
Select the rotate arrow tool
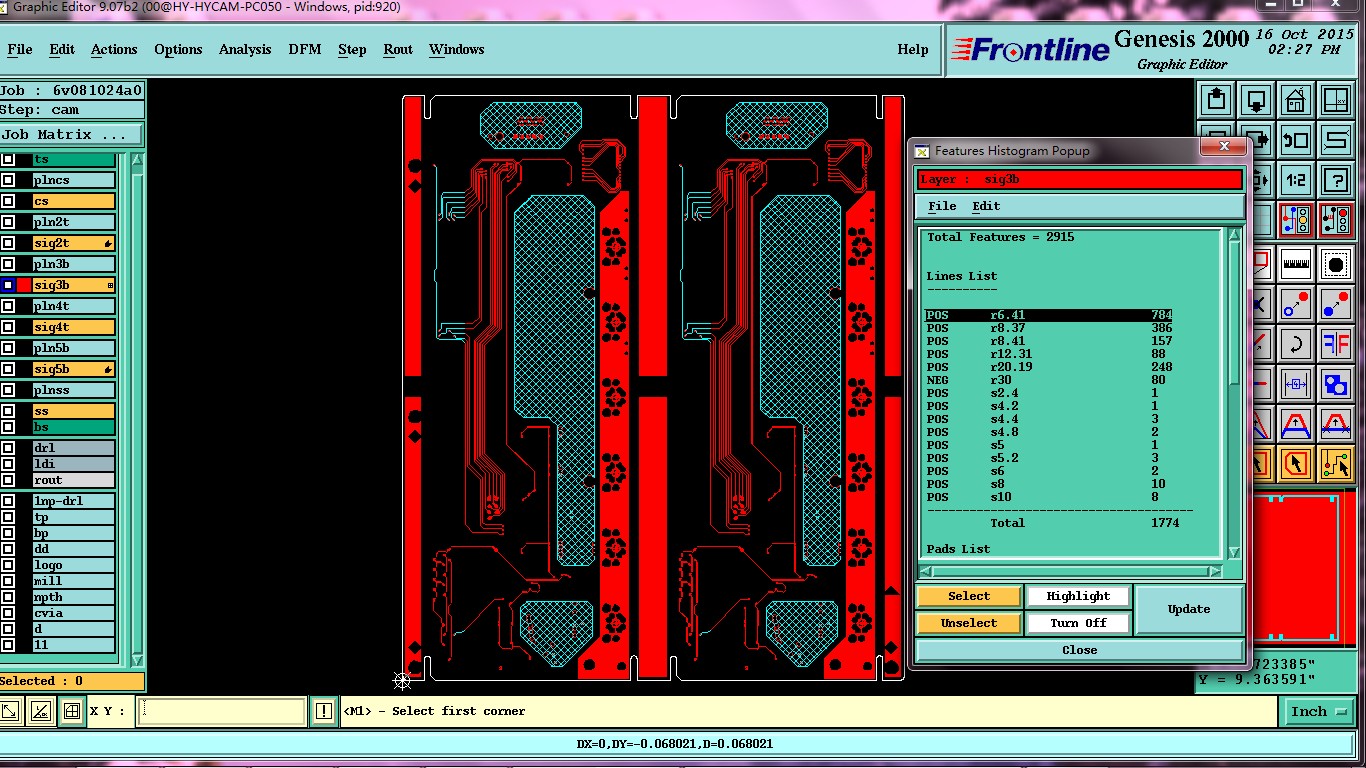(x=1296, y=344)
